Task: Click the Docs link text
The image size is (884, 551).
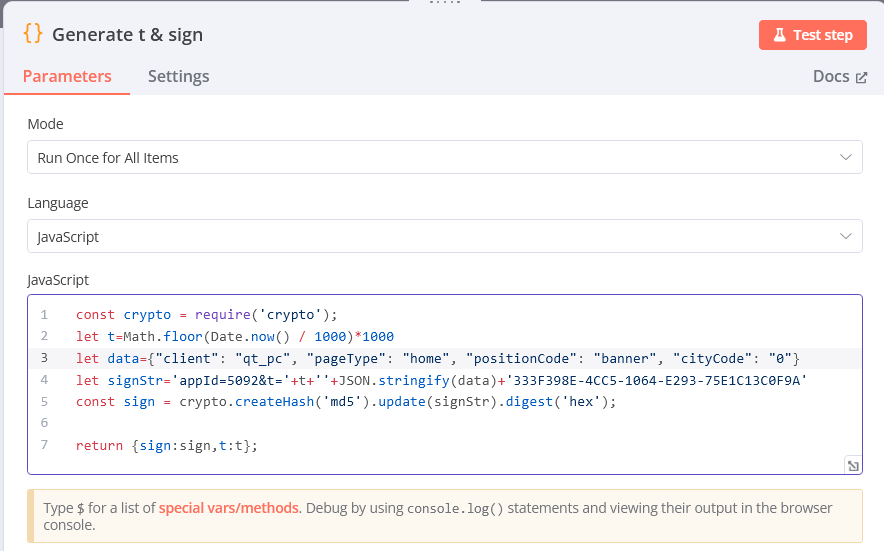Action: coord(830,76)
